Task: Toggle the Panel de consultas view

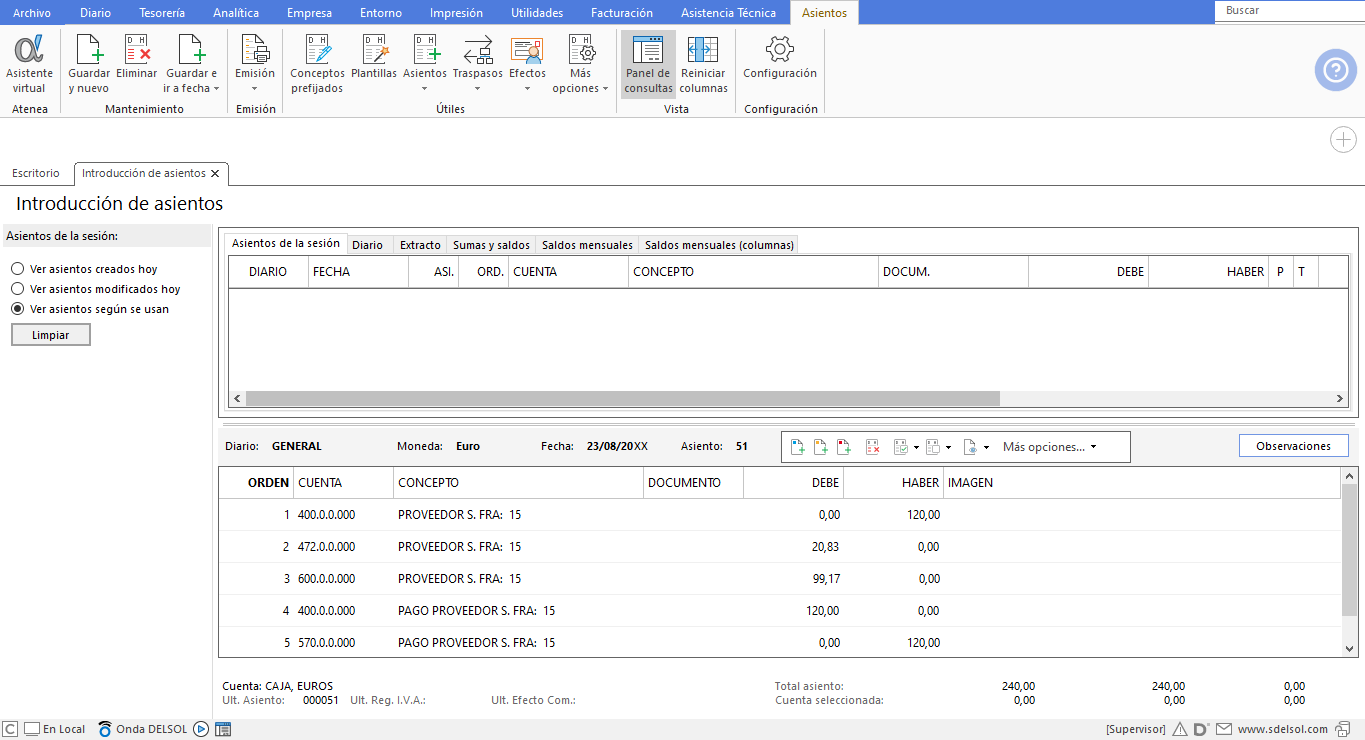Action: (648, 65)
